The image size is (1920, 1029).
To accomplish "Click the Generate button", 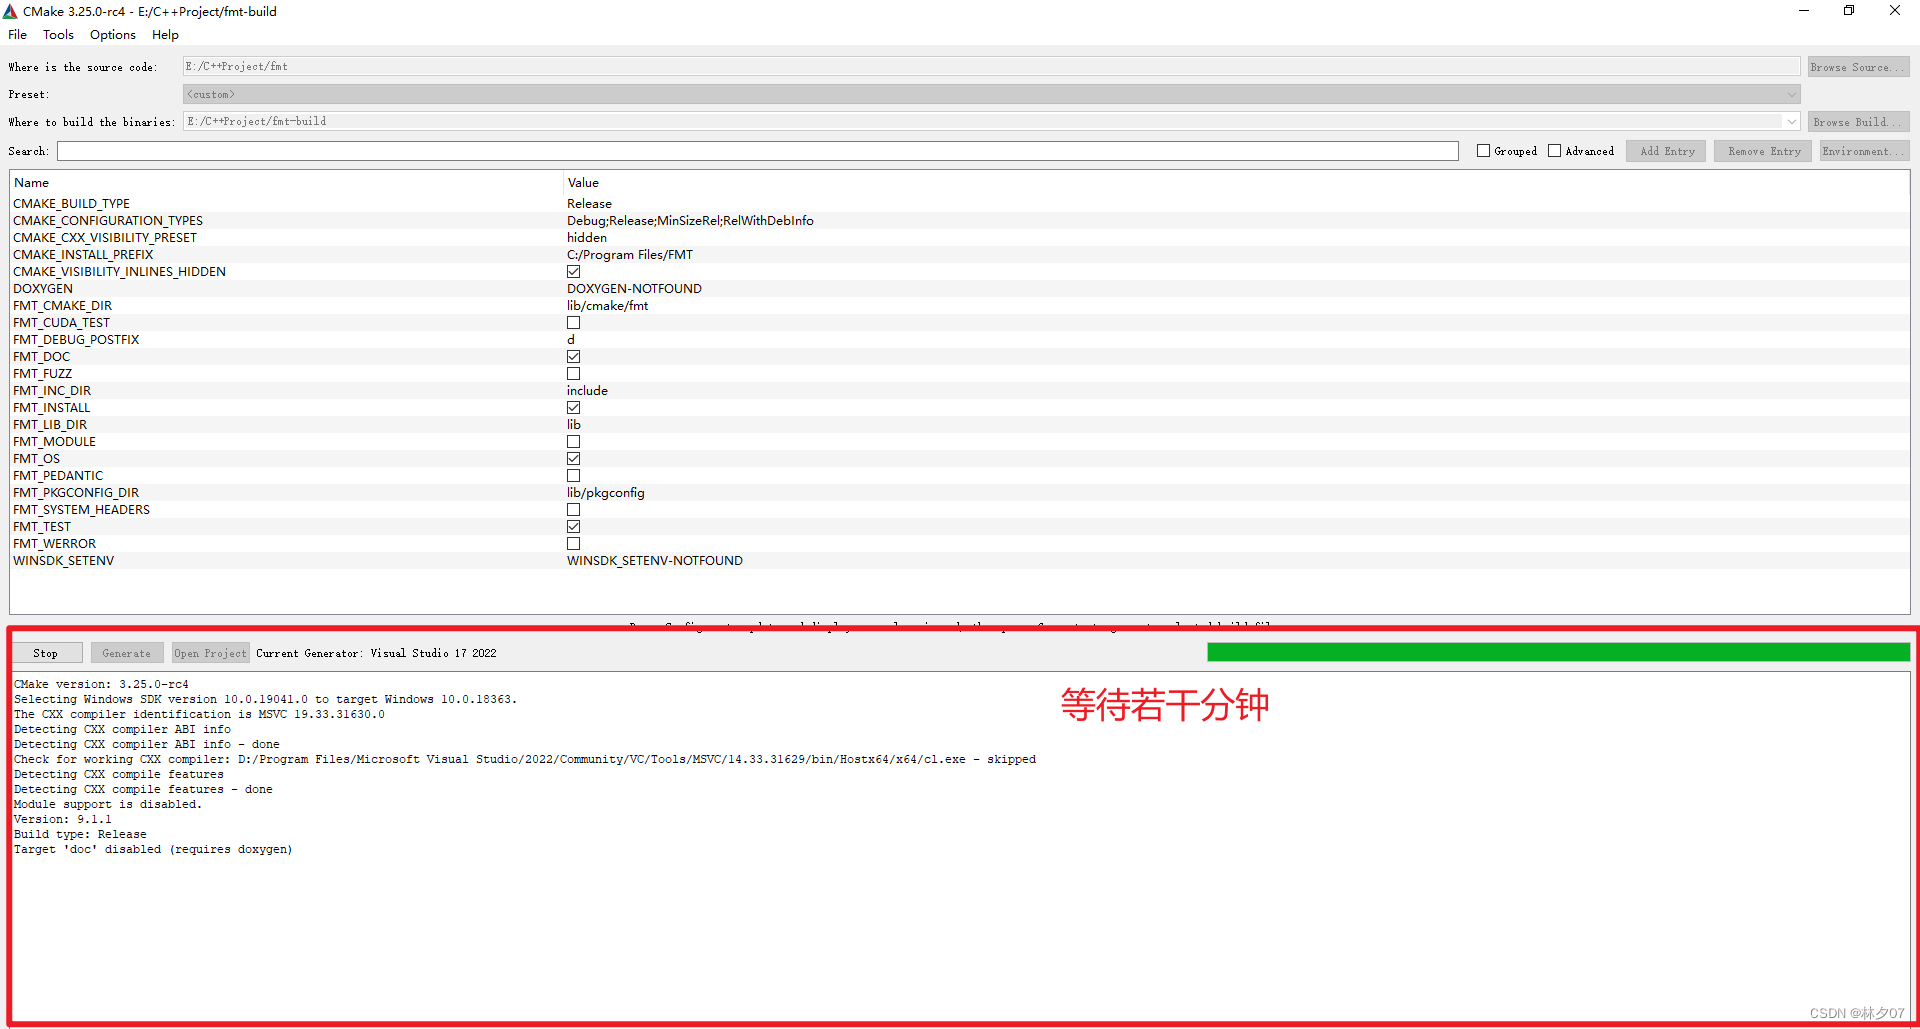I will click(x=127, y=653).
